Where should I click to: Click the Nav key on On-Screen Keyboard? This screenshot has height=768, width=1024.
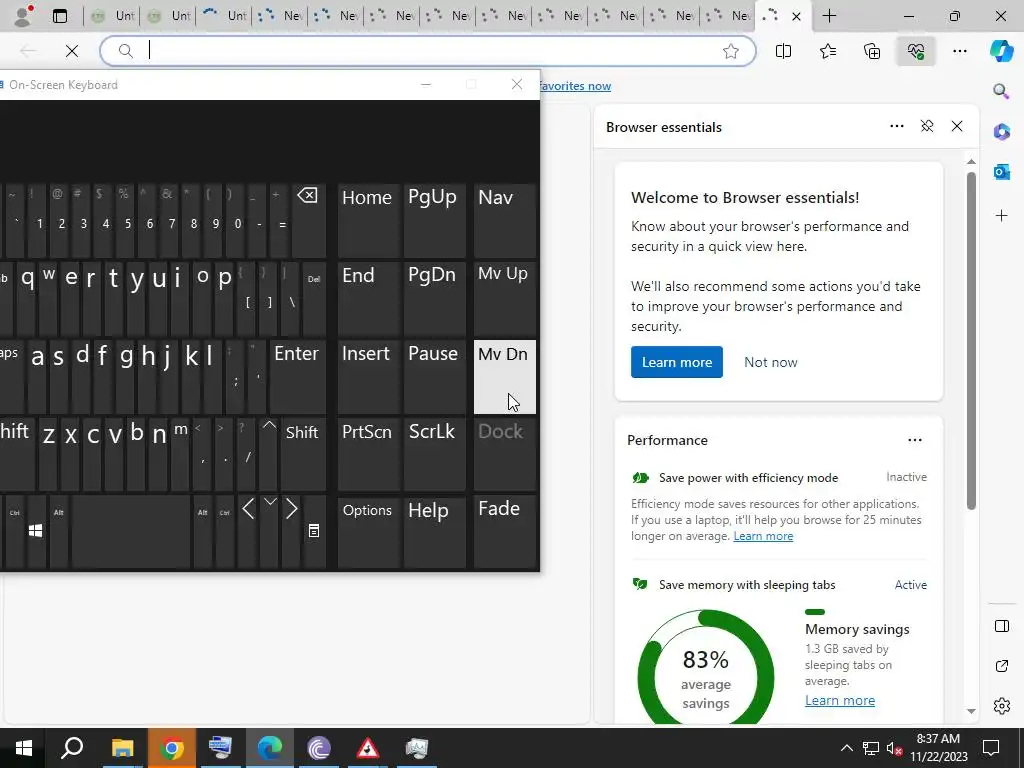click(x=504, y=221)
